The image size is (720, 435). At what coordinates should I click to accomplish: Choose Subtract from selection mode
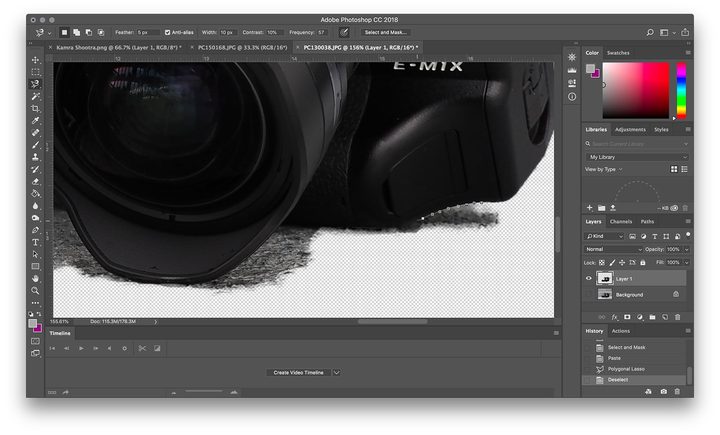pos(89,33)
